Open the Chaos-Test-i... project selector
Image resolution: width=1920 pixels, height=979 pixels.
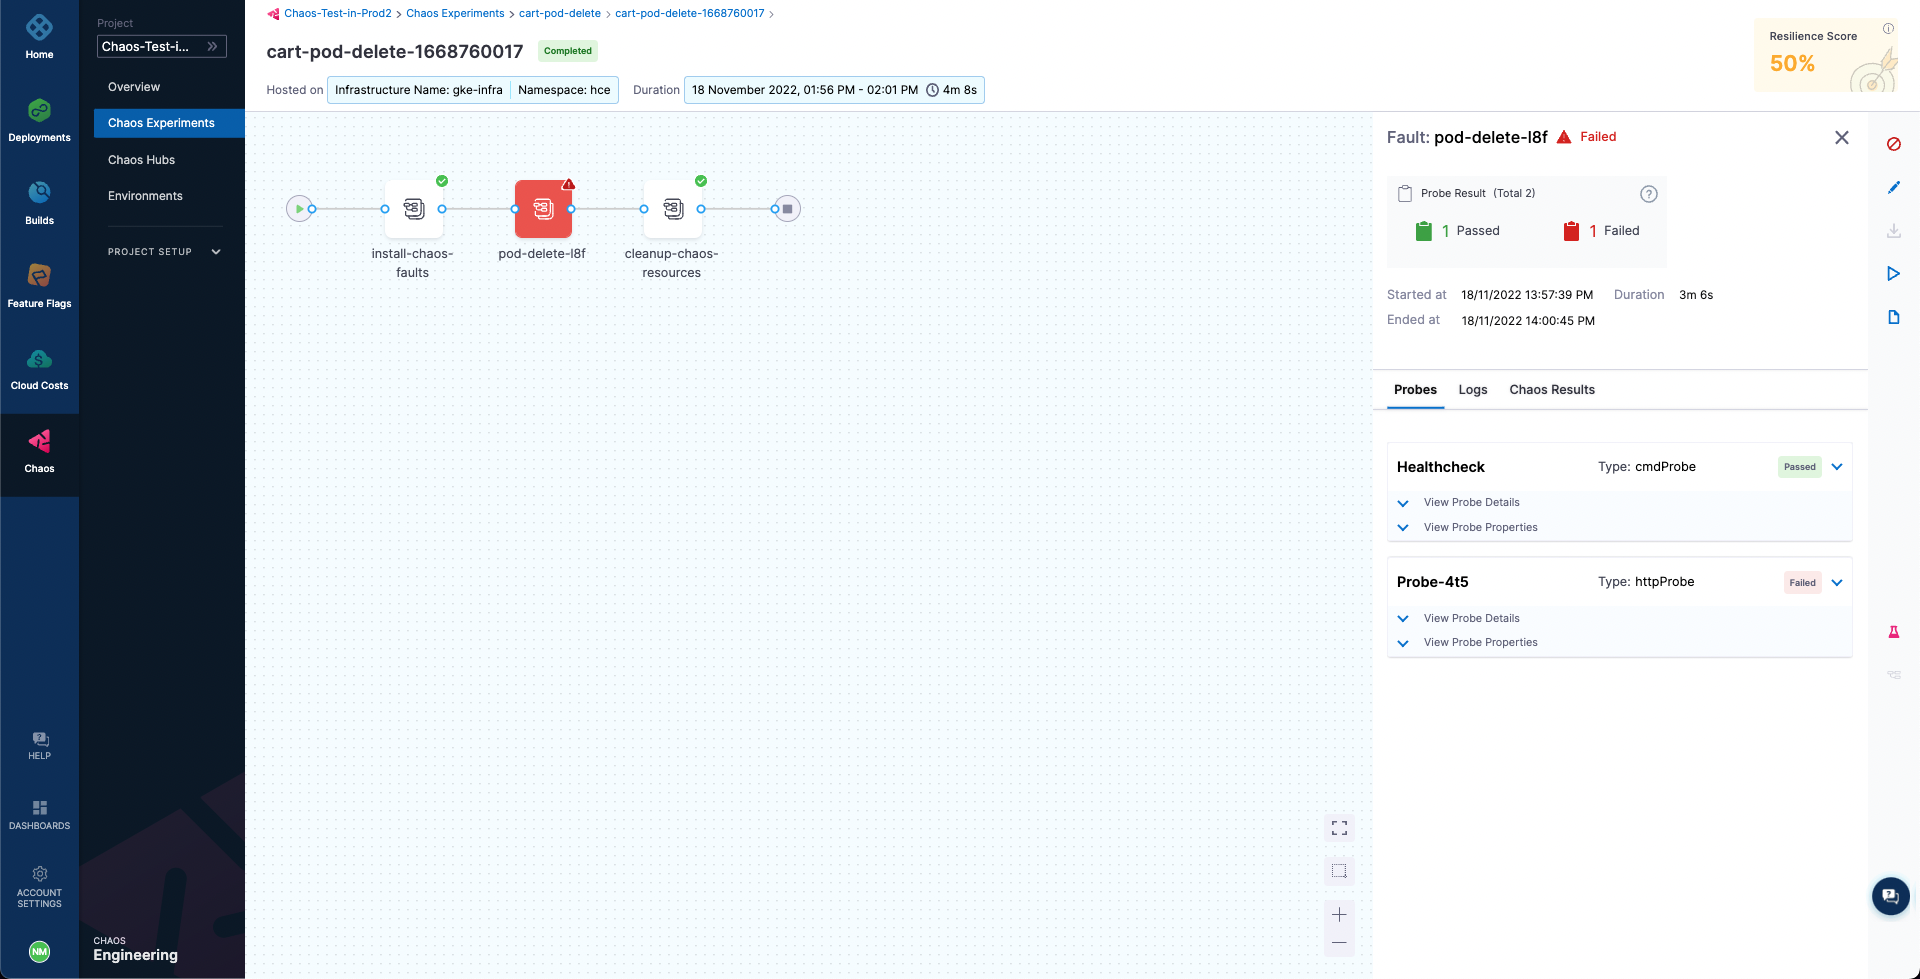point(161,47)
